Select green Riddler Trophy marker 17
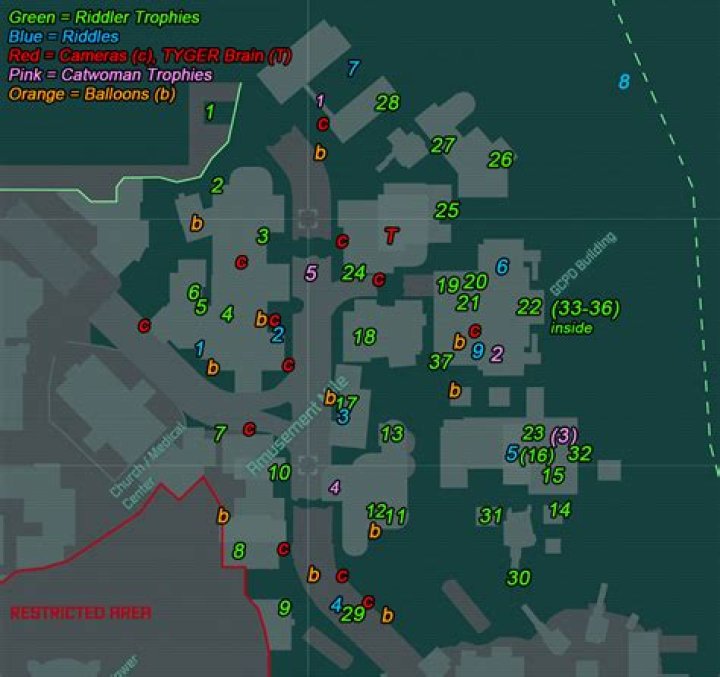The height and width of the screenshot is (677, 720). click(347, 403)
